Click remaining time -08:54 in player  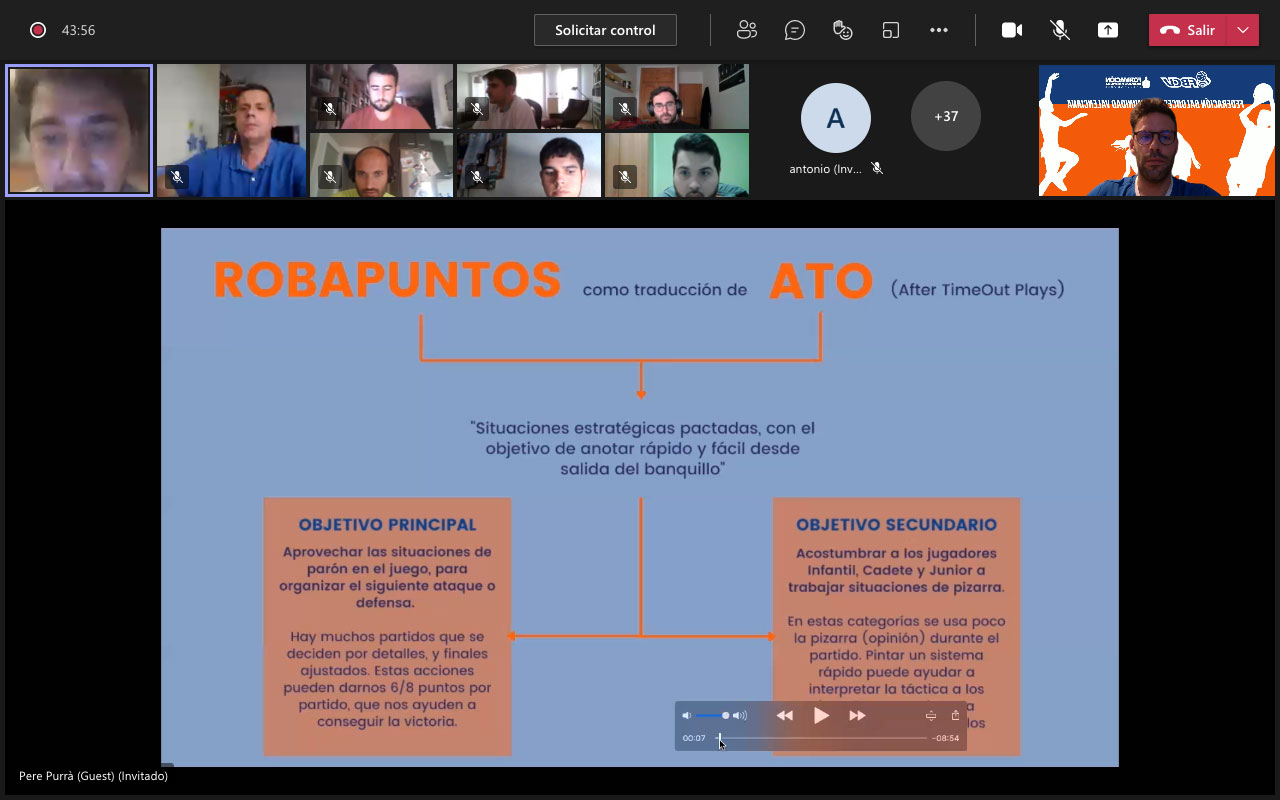(x=946, y=738)
